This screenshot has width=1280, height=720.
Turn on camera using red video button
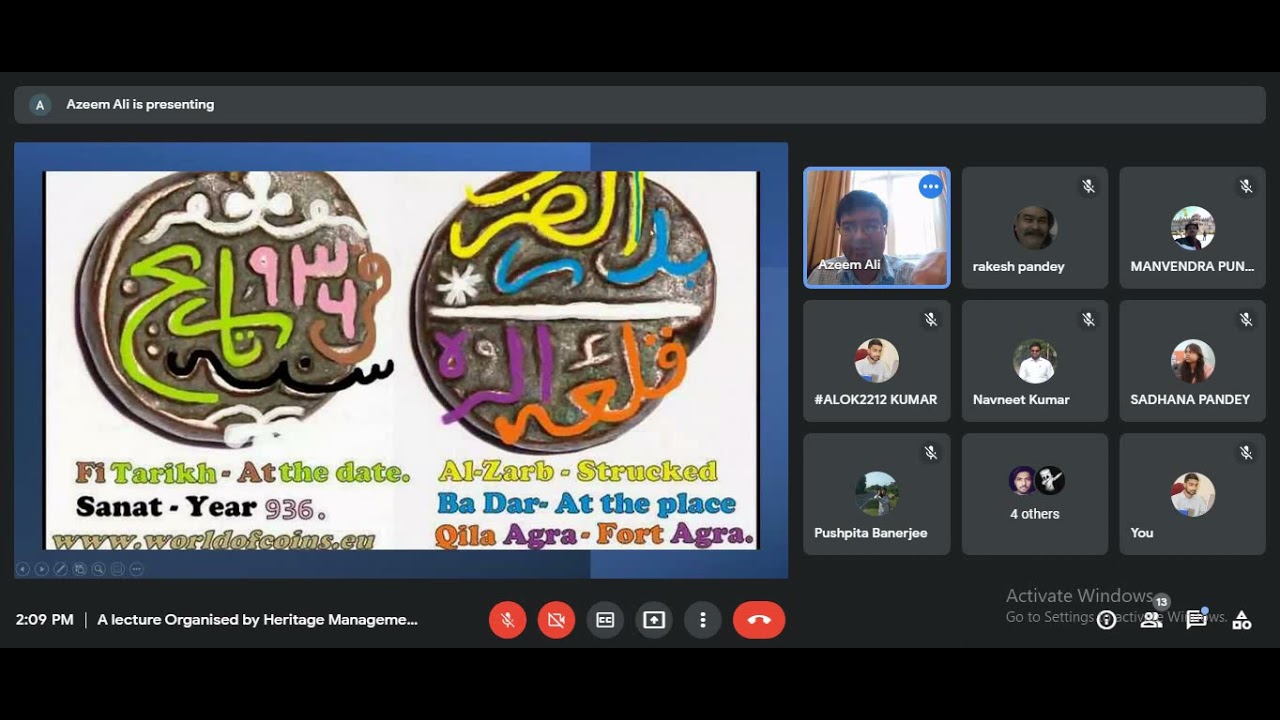(557, 620)
